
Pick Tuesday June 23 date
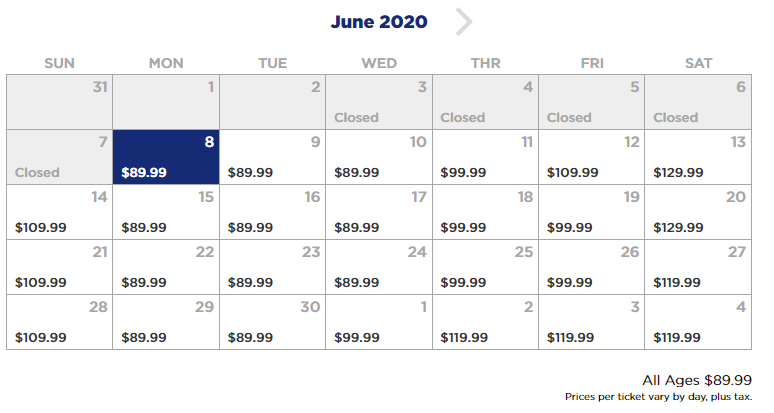[272, 267]
